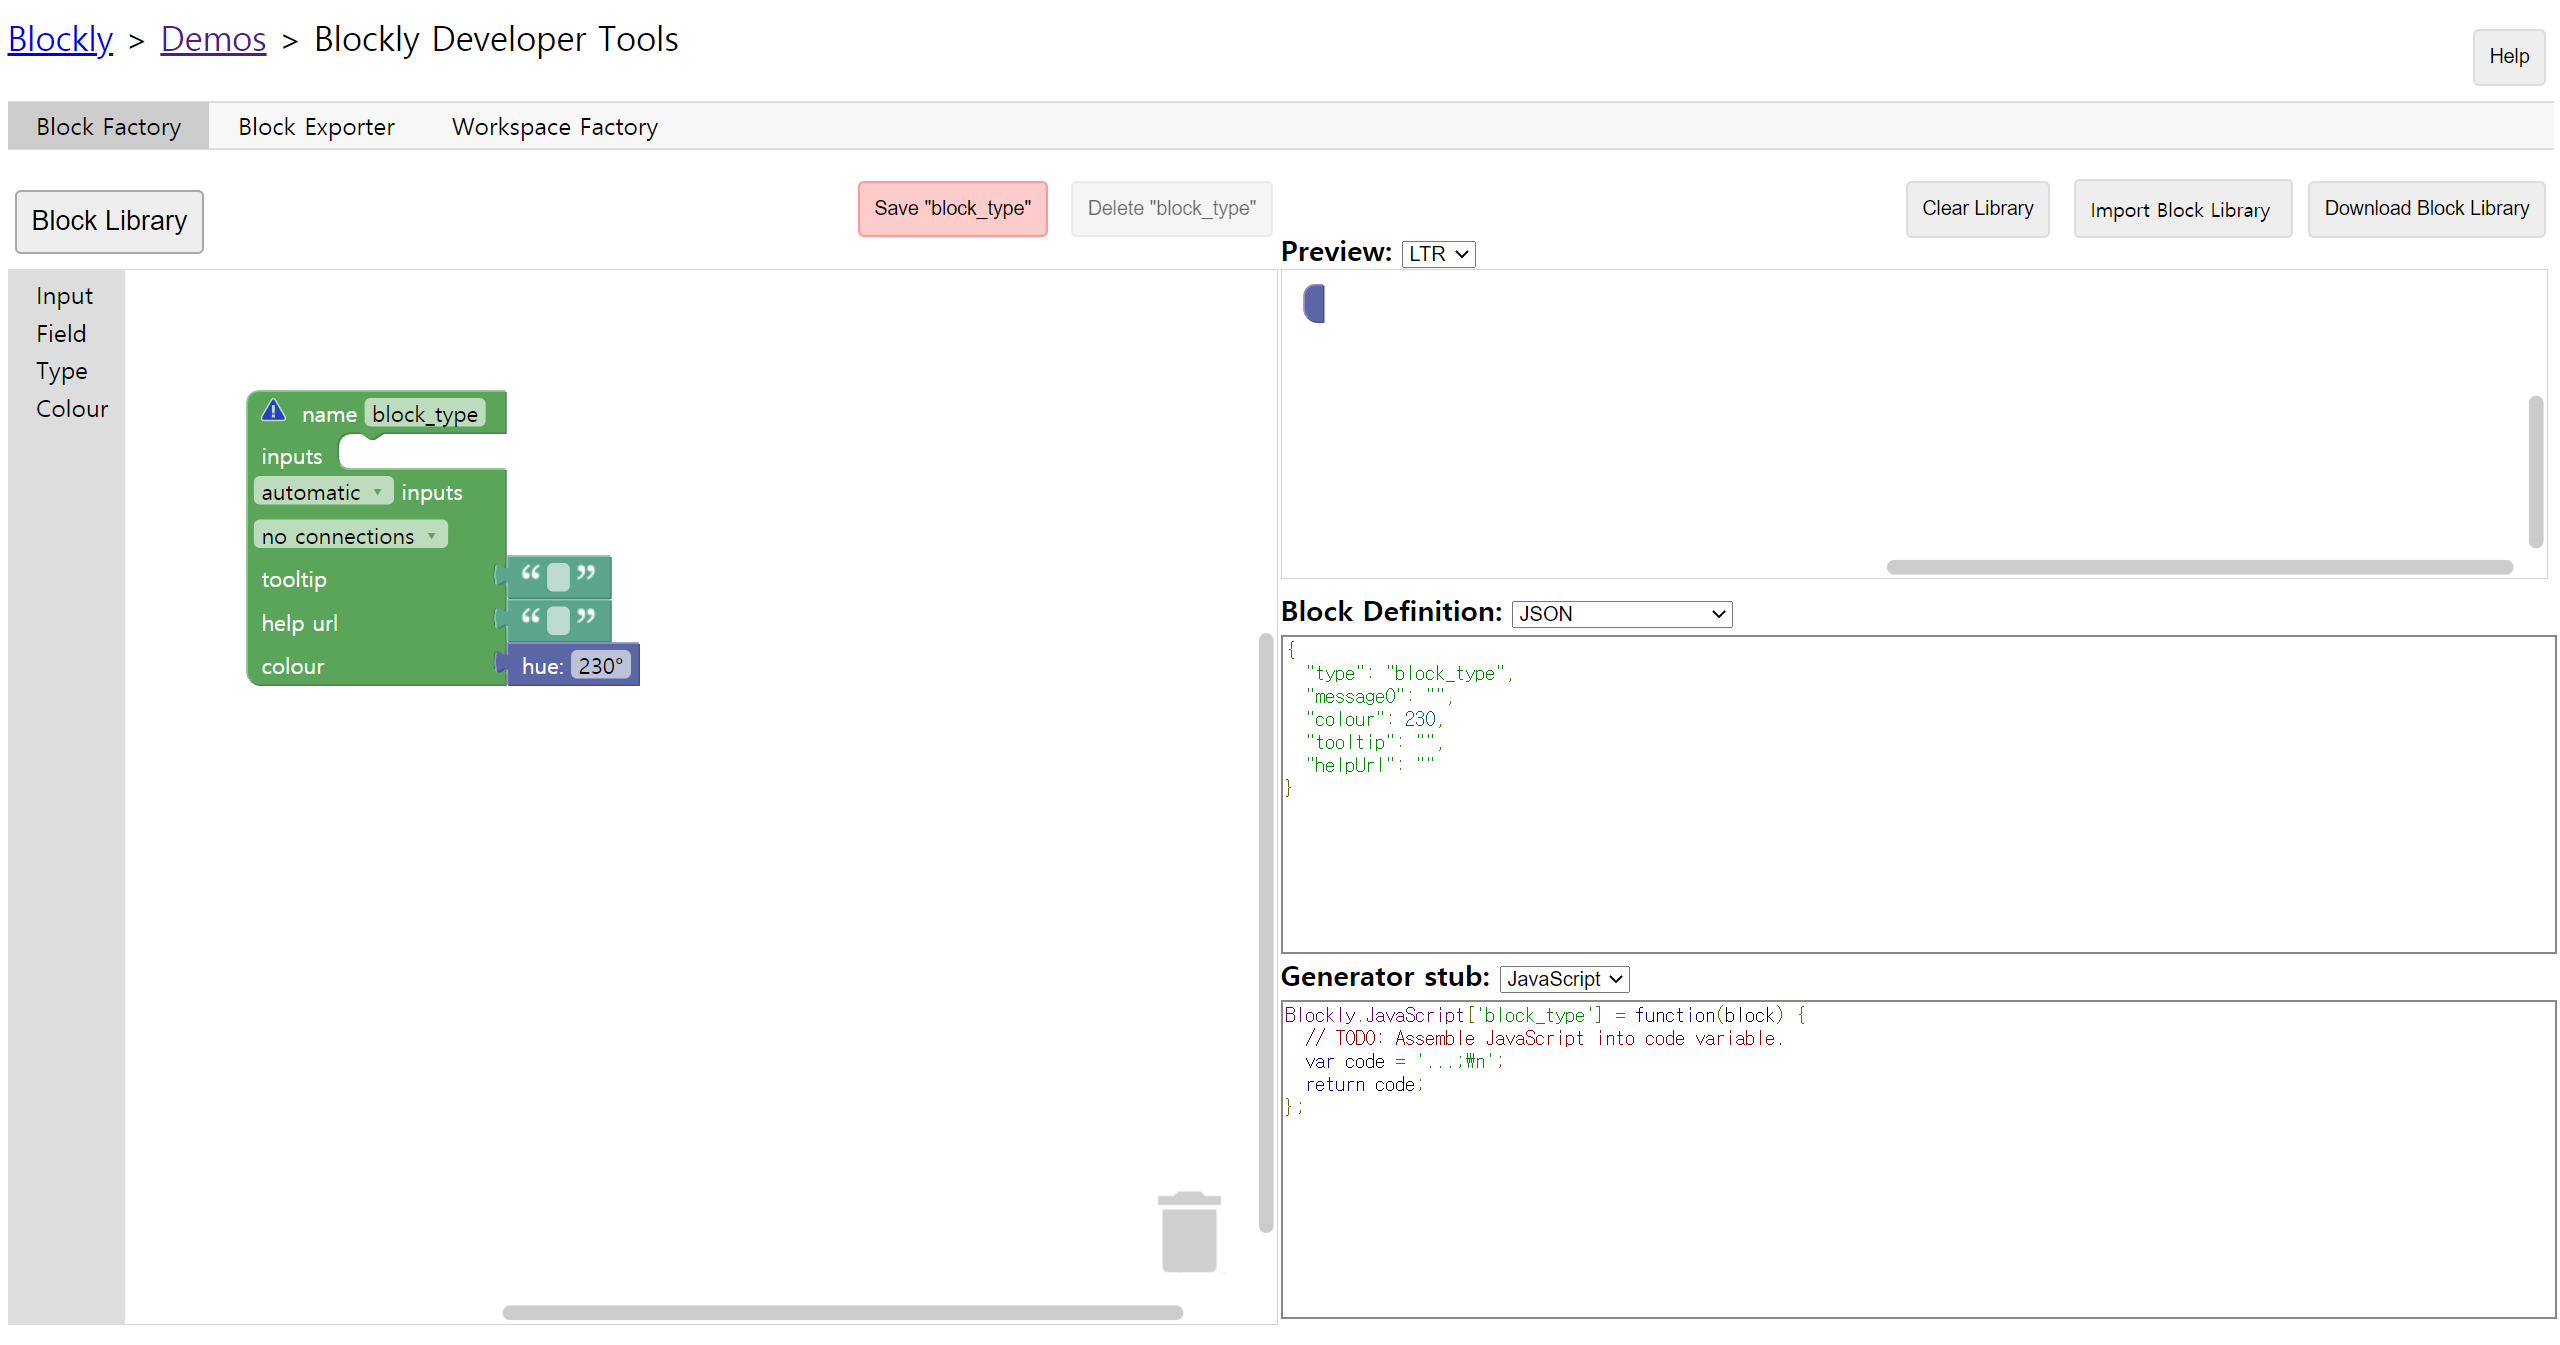2560x1345 pixels.
Task: Switch to Workspace Factory tab
Action: pos(554,127)
